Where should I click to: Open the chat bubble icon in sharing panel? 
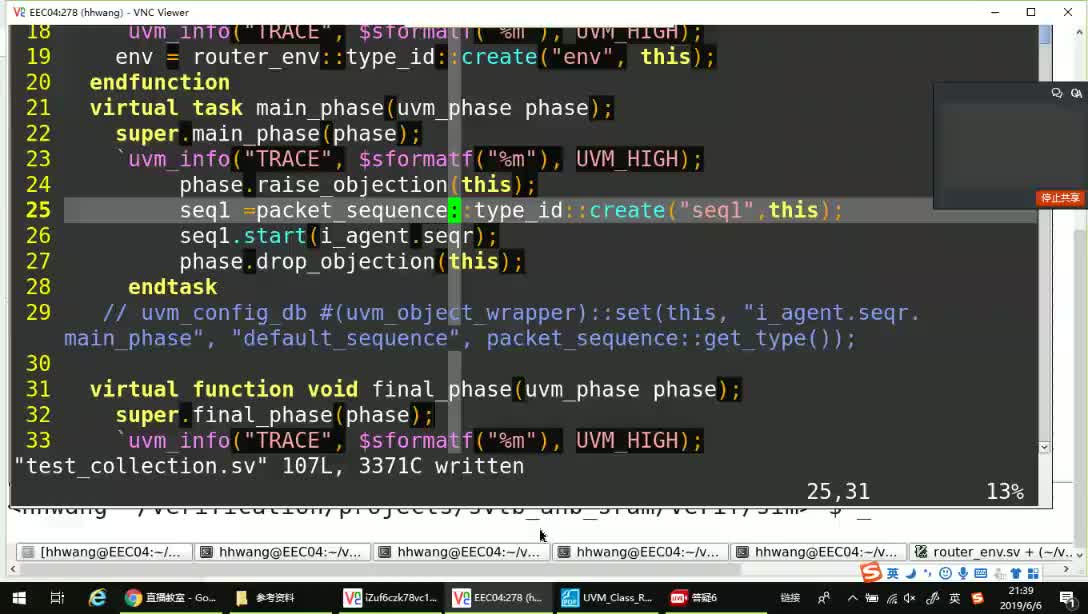1057,93
